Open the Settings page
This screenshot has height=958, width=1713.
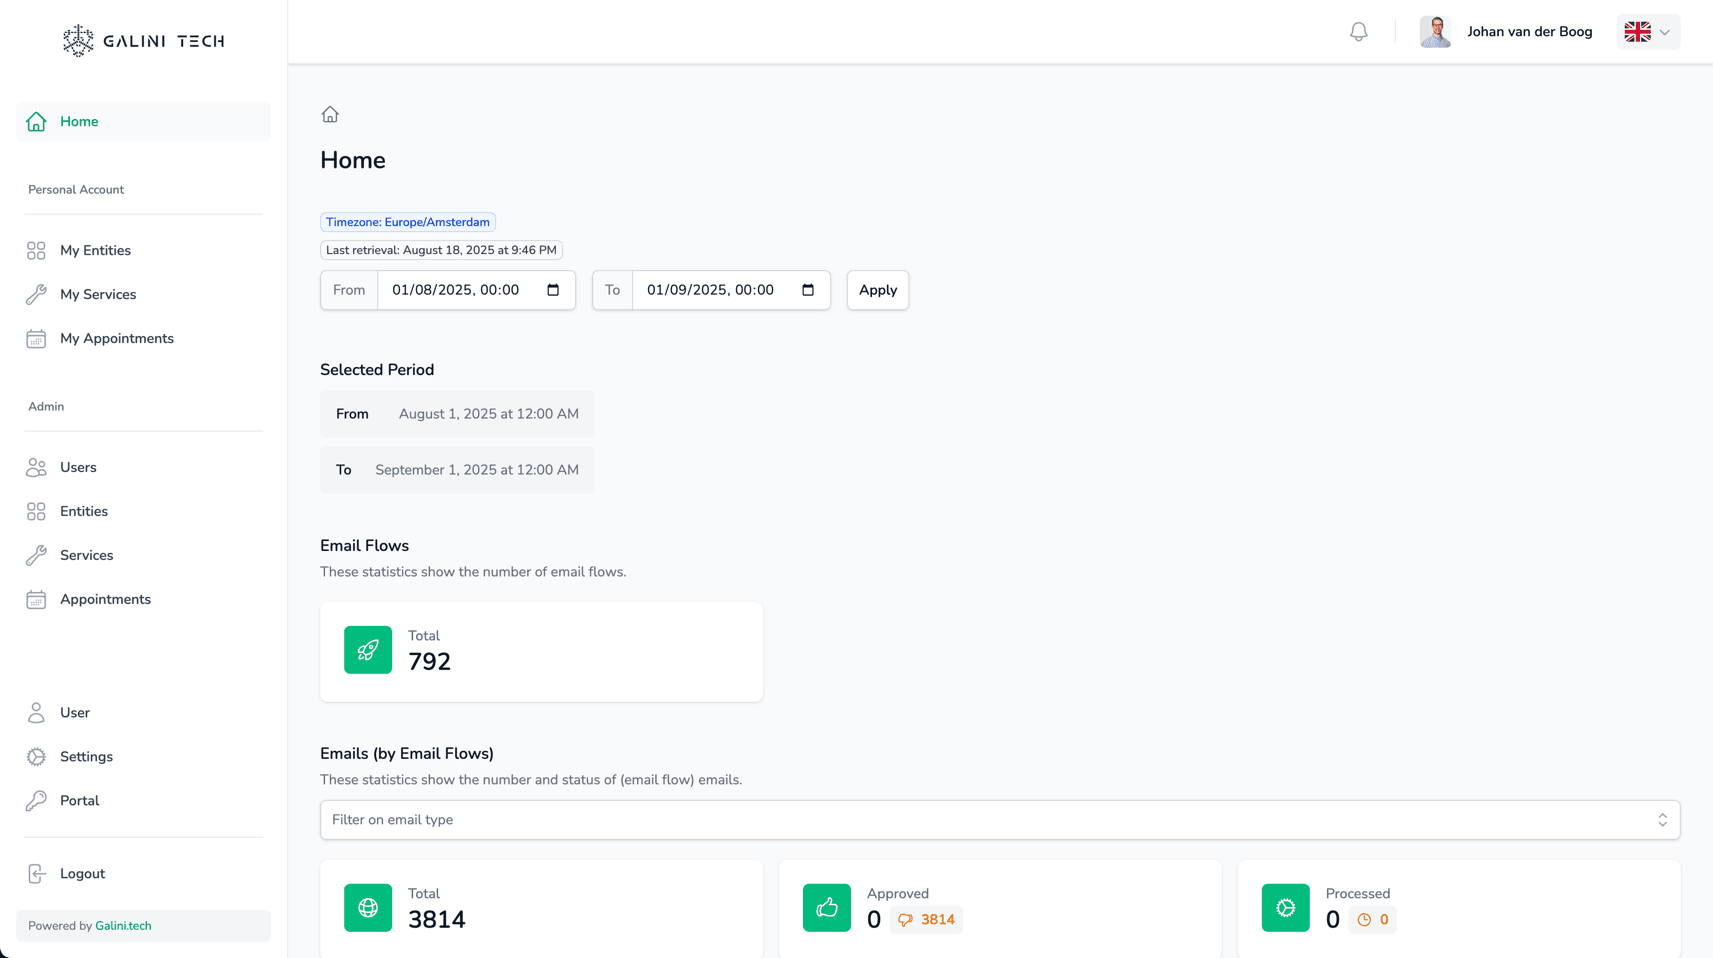click(86, 757)
